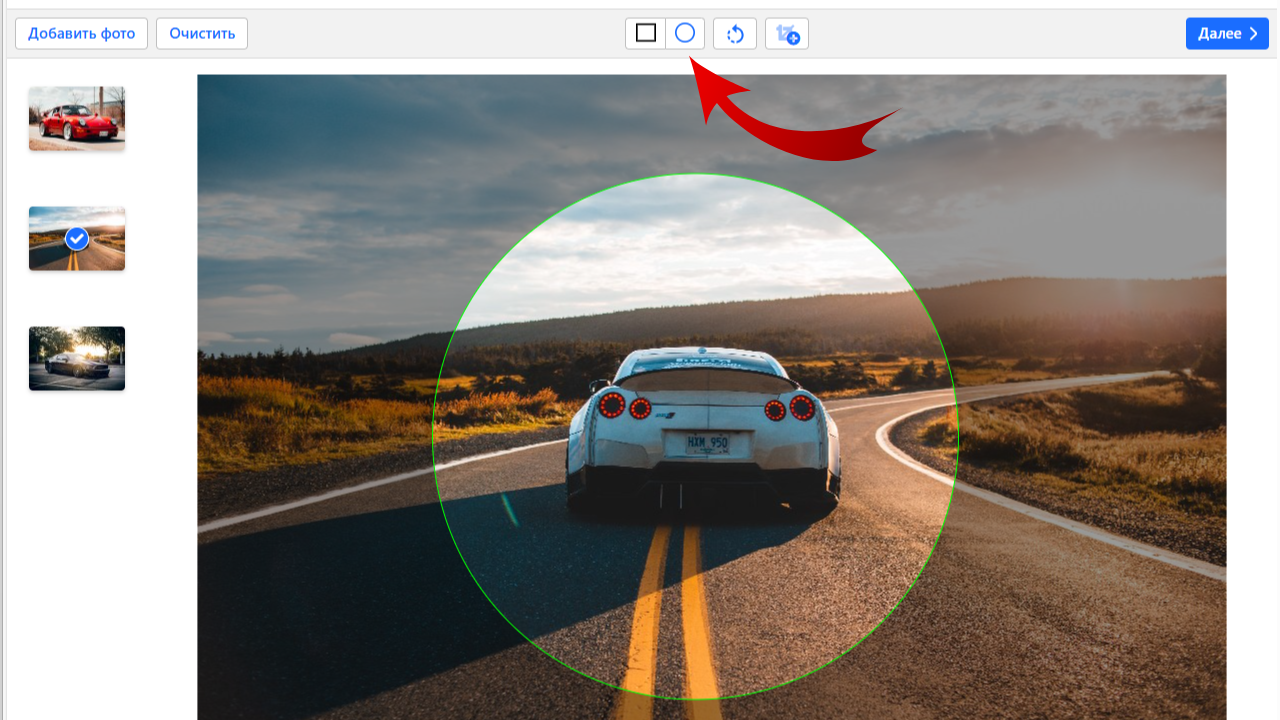Click inside the circular crop area

696,437
